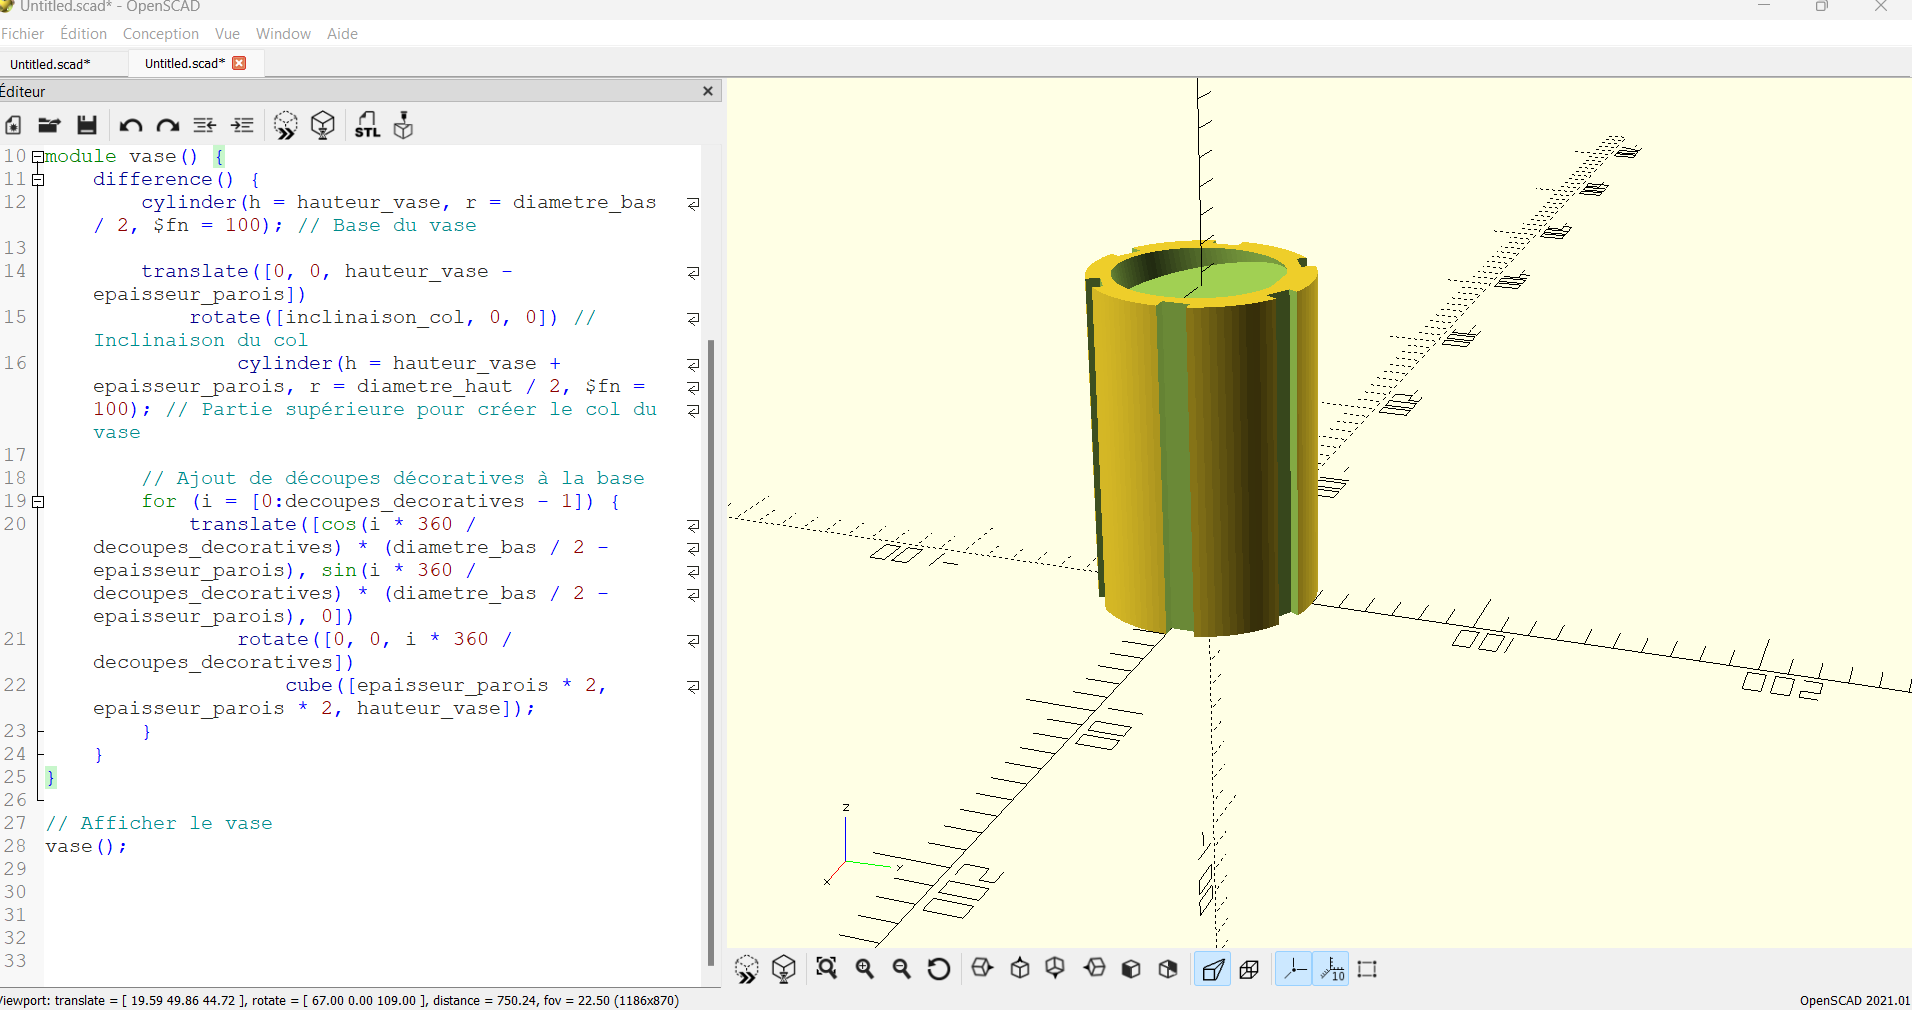
Task: Click the '// Afficher le vase' comment
Action: [x=159, y=823]
